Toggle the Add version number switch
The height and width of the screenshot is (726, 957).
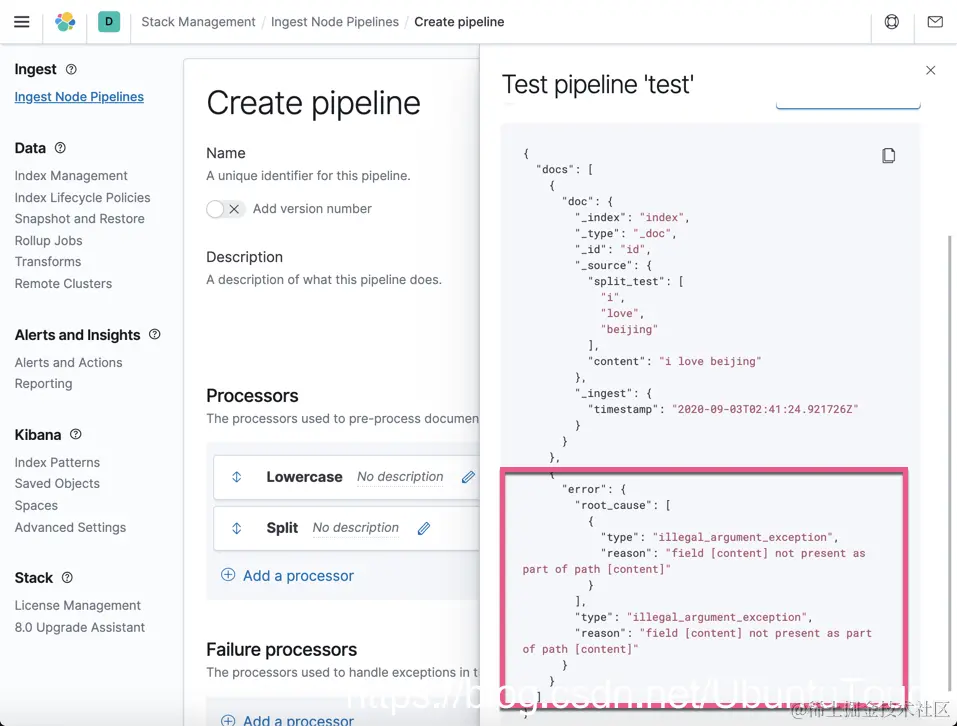pos(225,209)
